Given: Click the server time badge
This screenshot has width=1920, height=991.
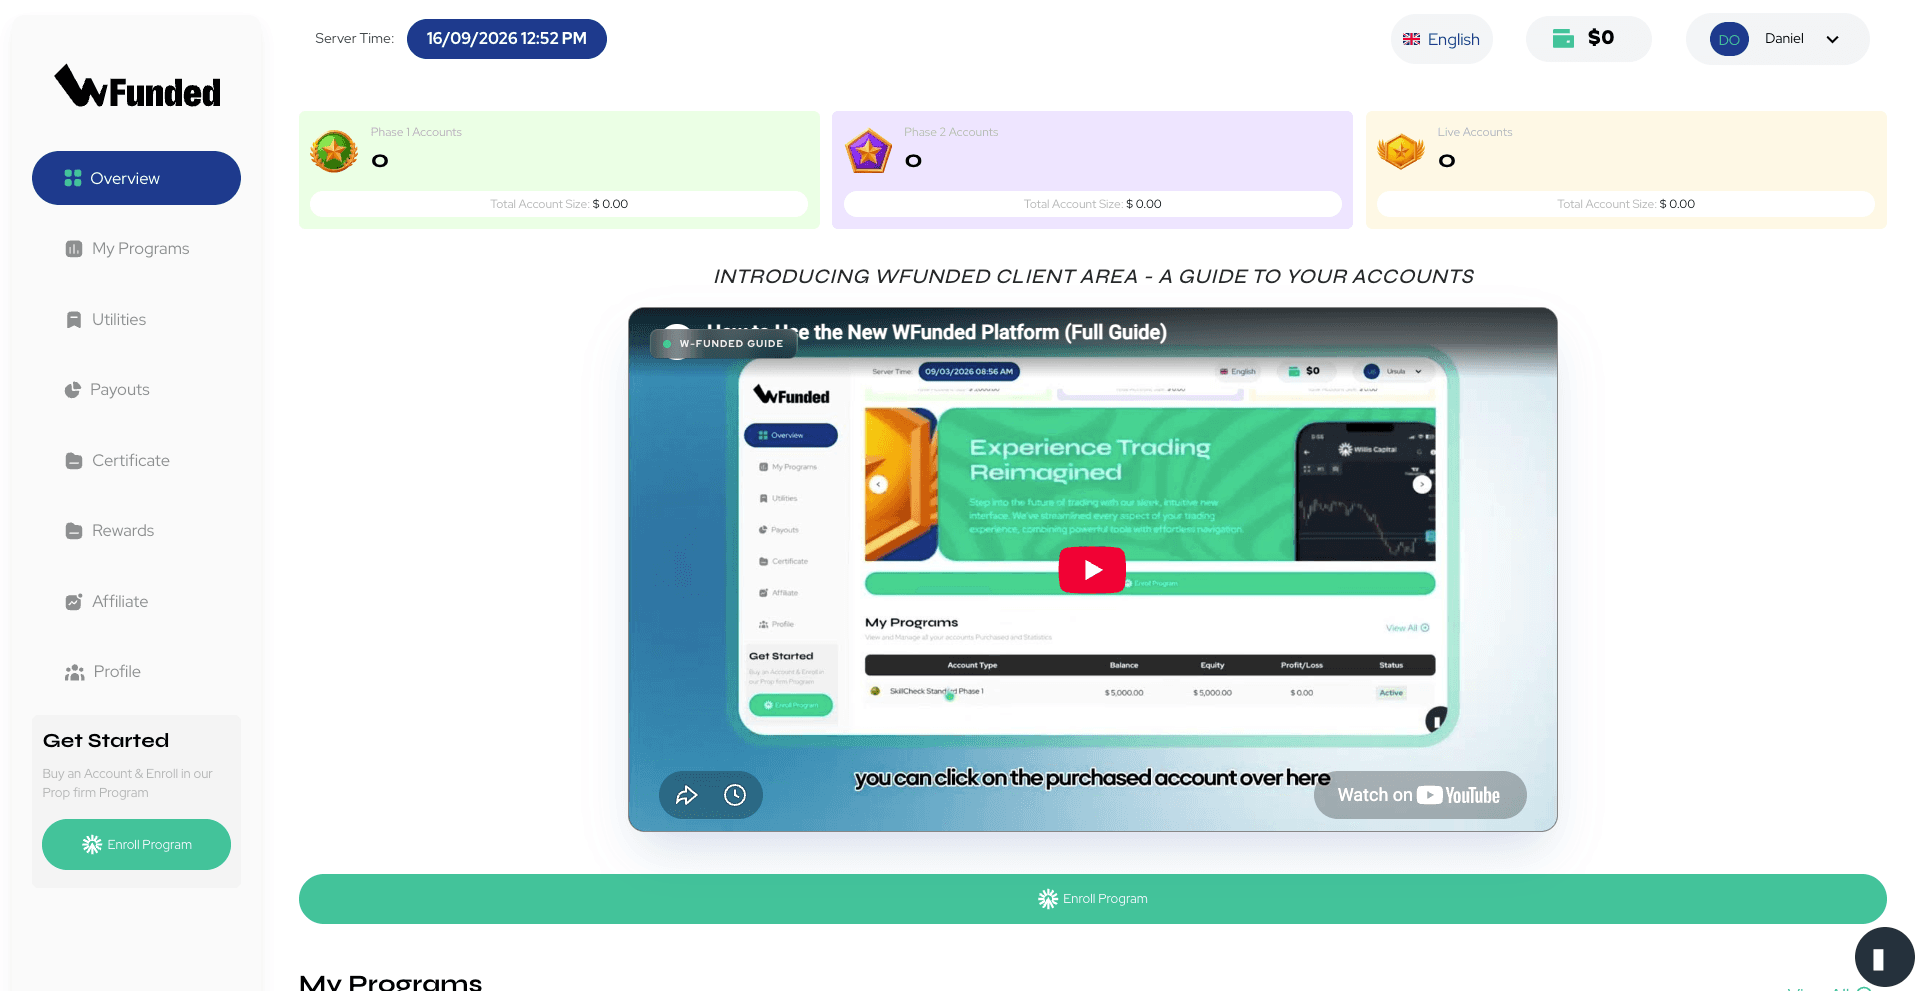Looking at the screenshot, I should click(507, 39).
